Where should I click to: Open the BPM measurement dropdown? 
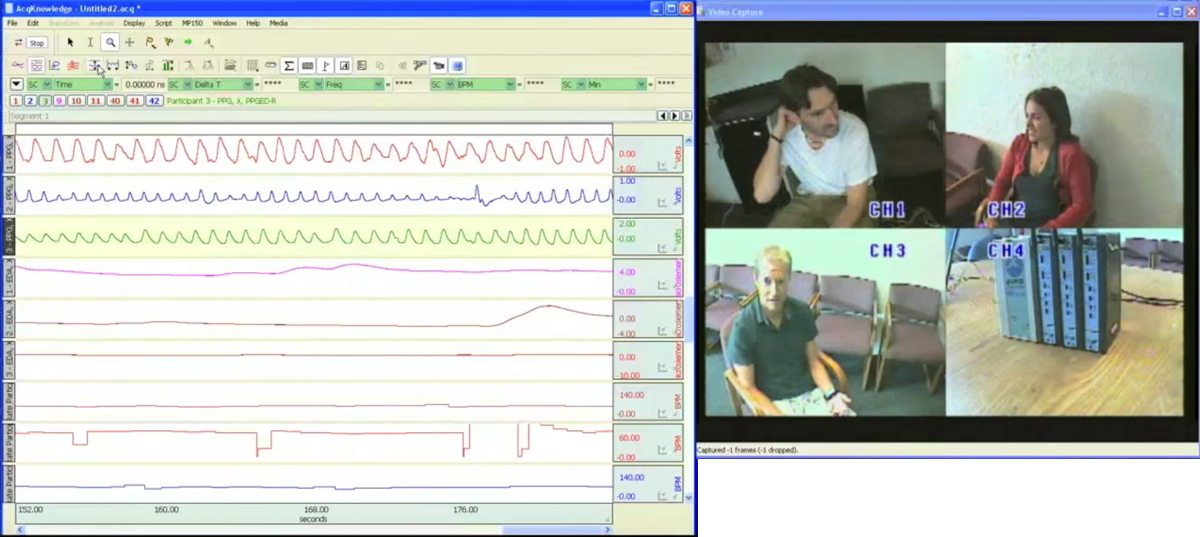pos(509,85)
